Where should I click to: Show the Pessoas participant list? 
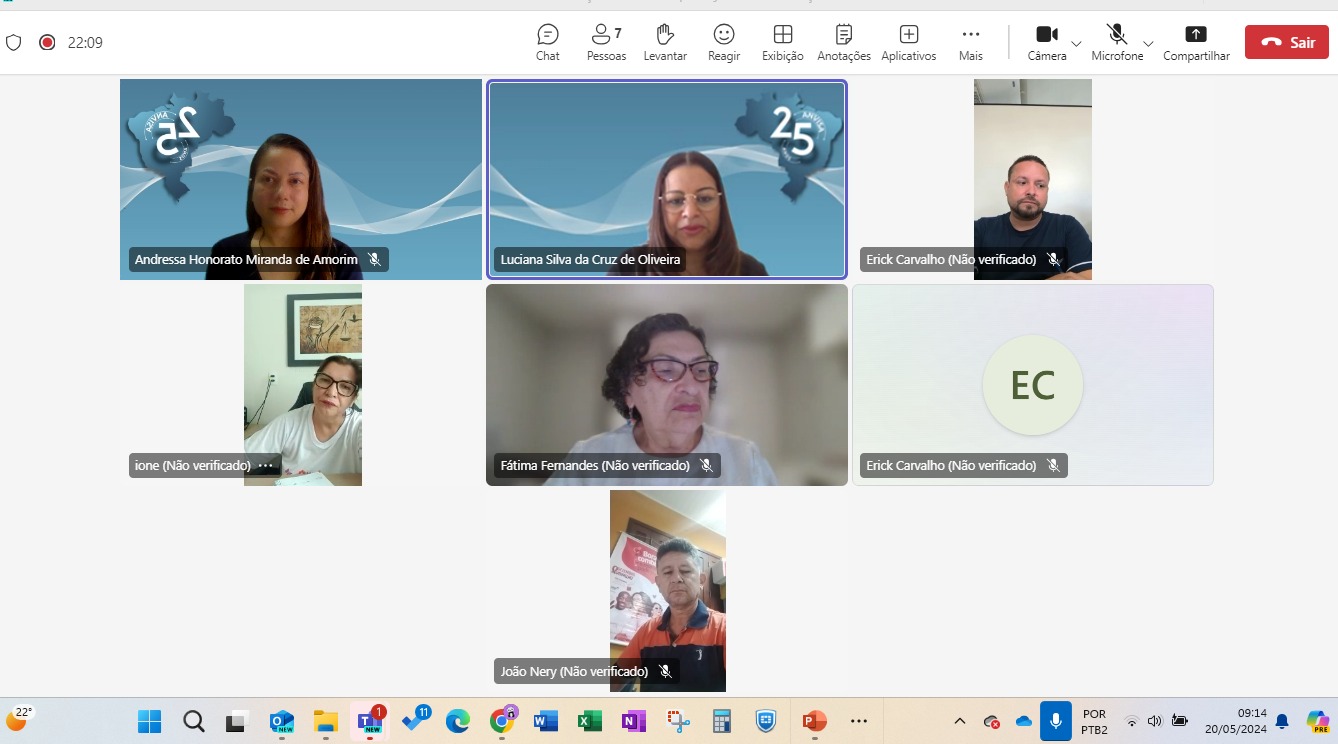click(x=606, y=43)
